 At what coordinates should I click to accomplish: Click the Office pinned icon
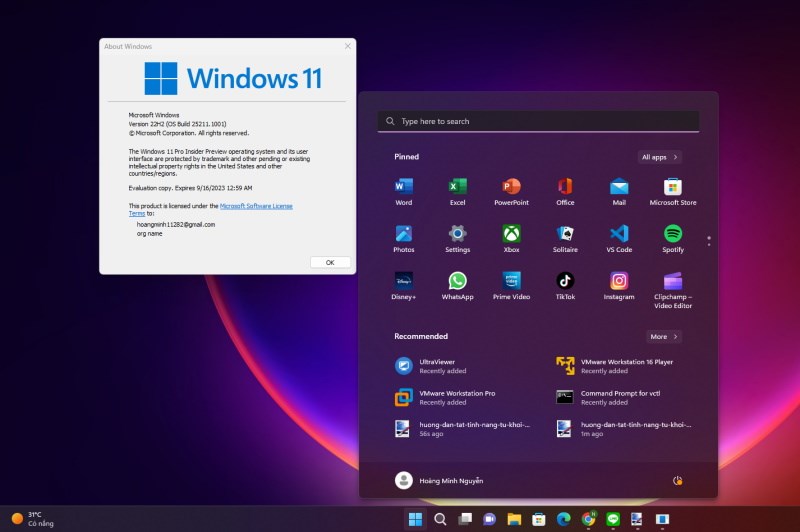tap(565, 191)
